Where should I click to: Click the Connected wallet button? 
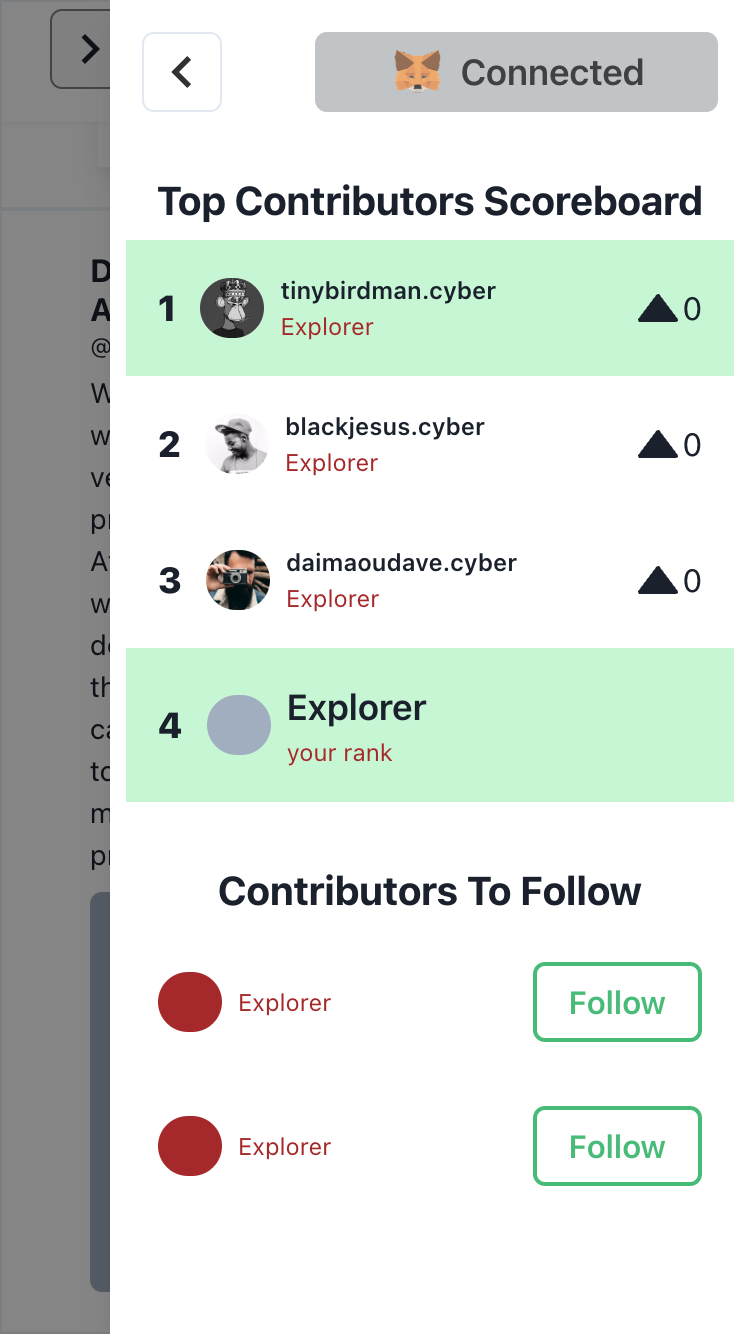click(x=516, y=72)
